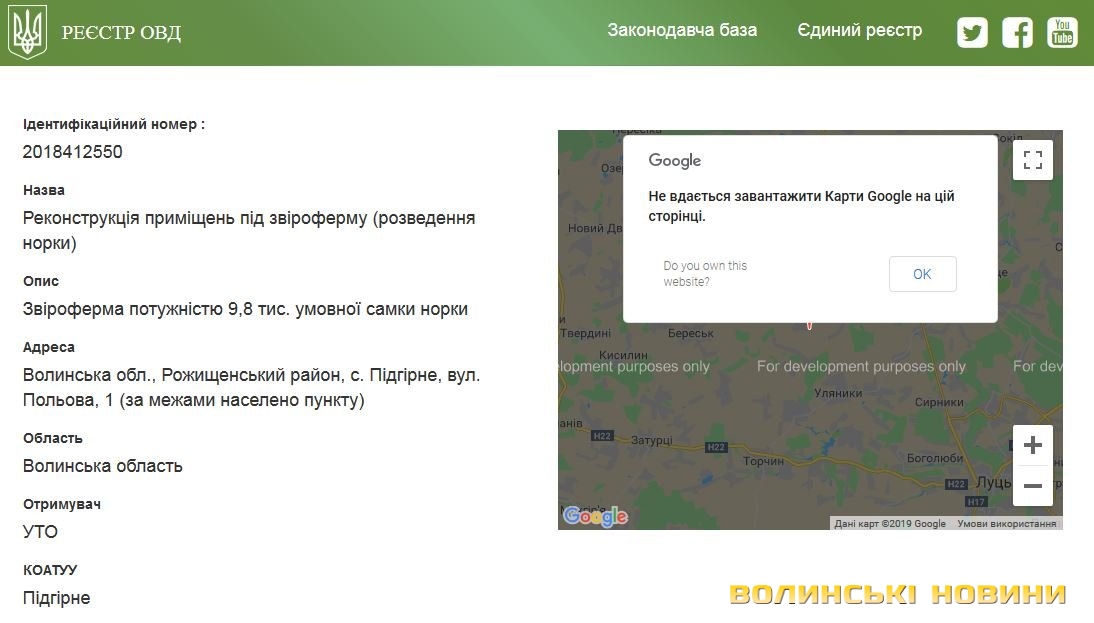The height and width of the screenshot is (623, 1094).
Task: Follow the 'Do you own this website?' link
Action: coord(705,273)
